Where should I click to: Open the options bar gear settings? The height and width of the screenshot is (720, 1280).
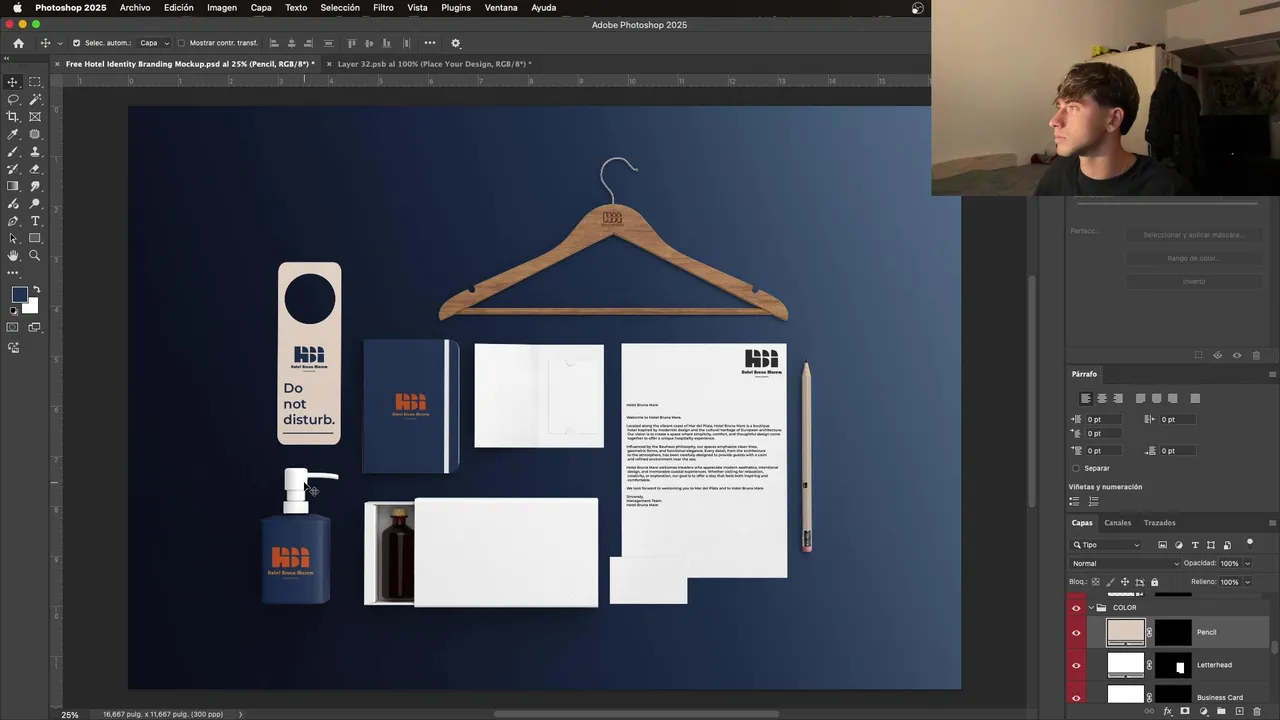[456, 43]
